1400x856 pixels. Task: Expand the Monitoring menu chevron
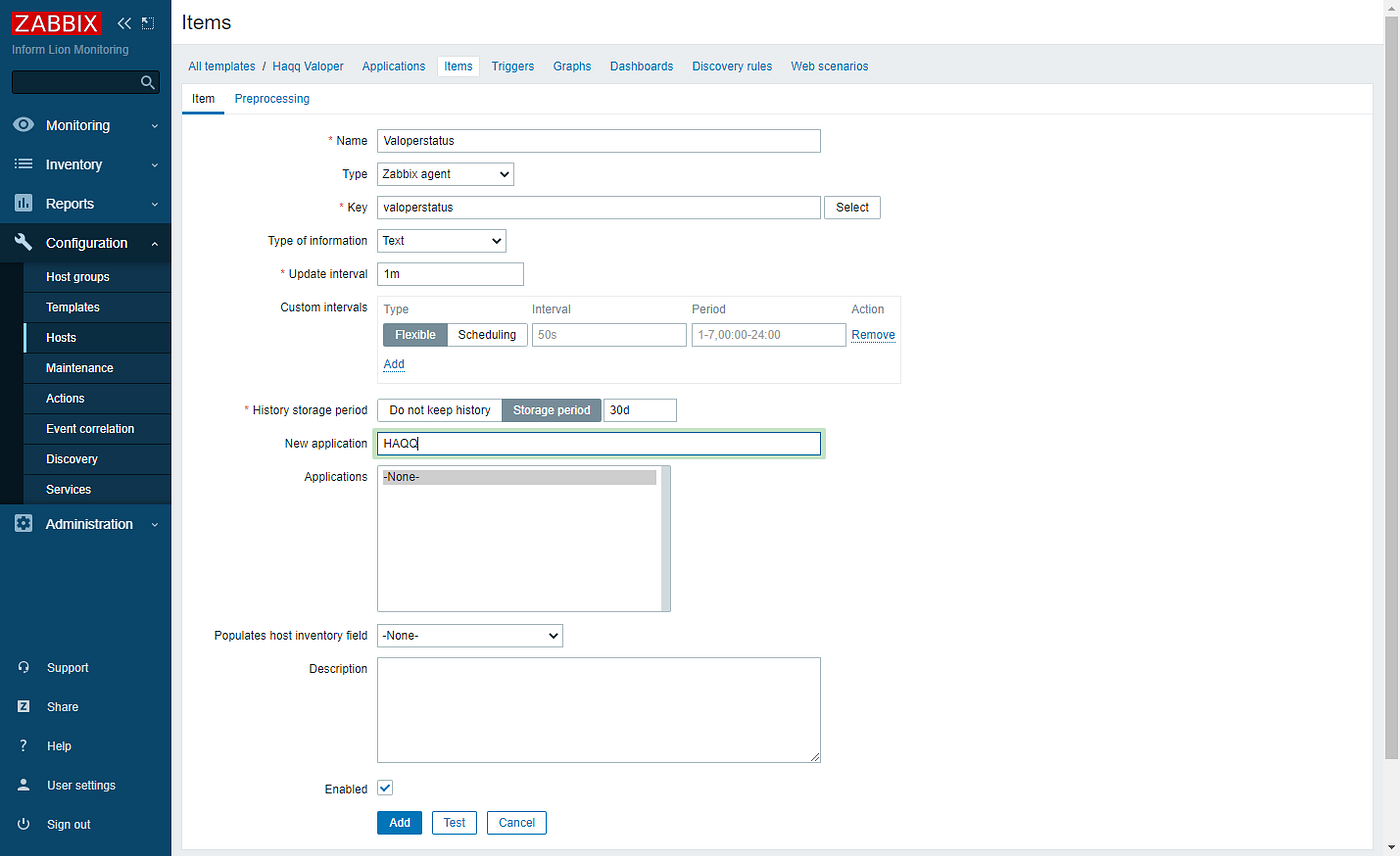tap(154, 126)
